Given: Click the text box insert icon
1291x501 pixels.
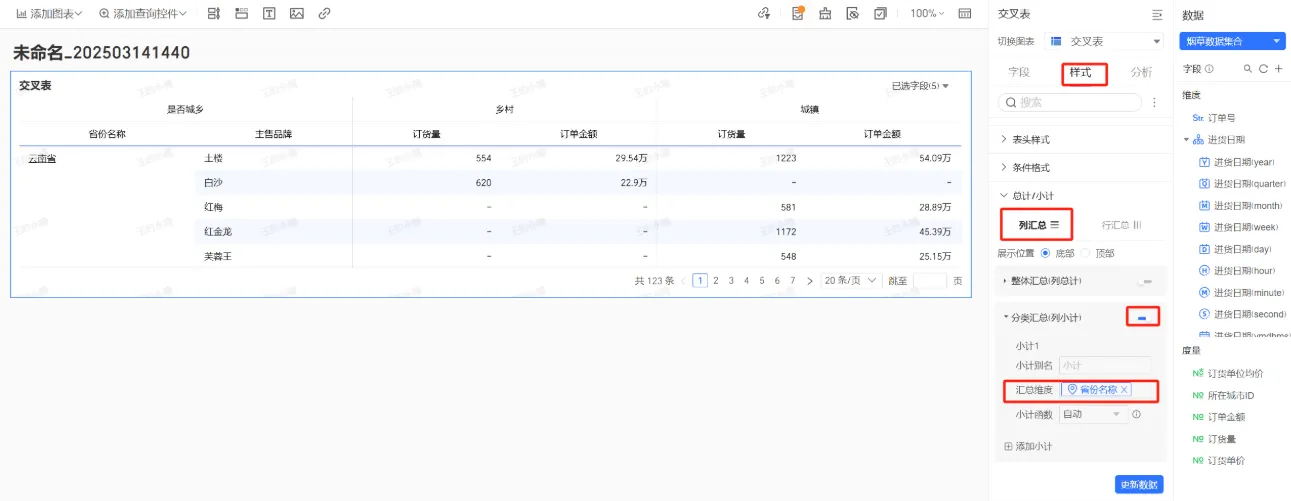Looking at the screenshot, I should click(269, 14).
